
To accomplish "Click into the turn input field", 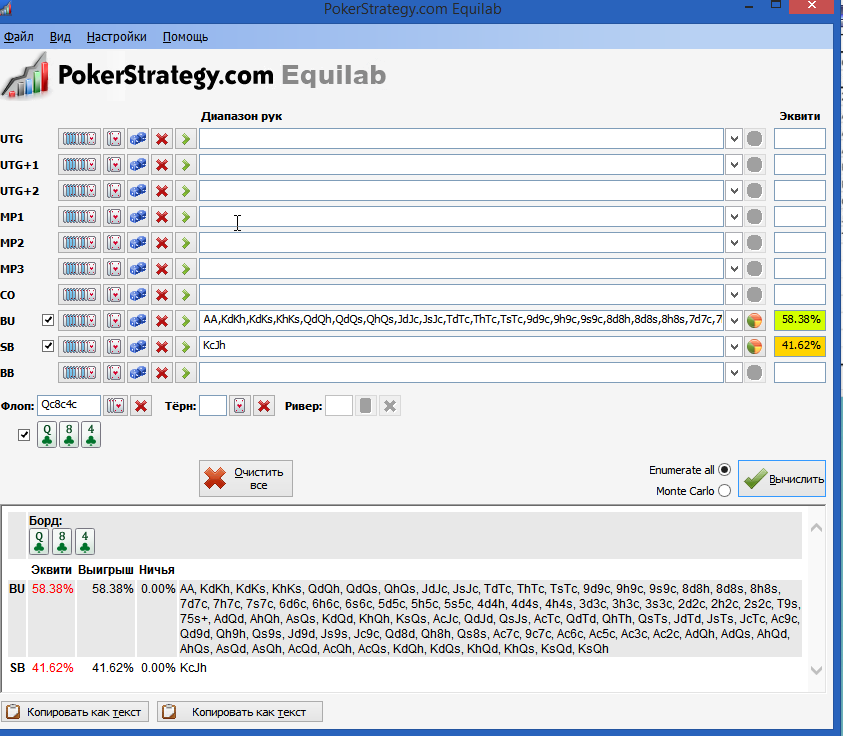I will (x=213, y=405).
